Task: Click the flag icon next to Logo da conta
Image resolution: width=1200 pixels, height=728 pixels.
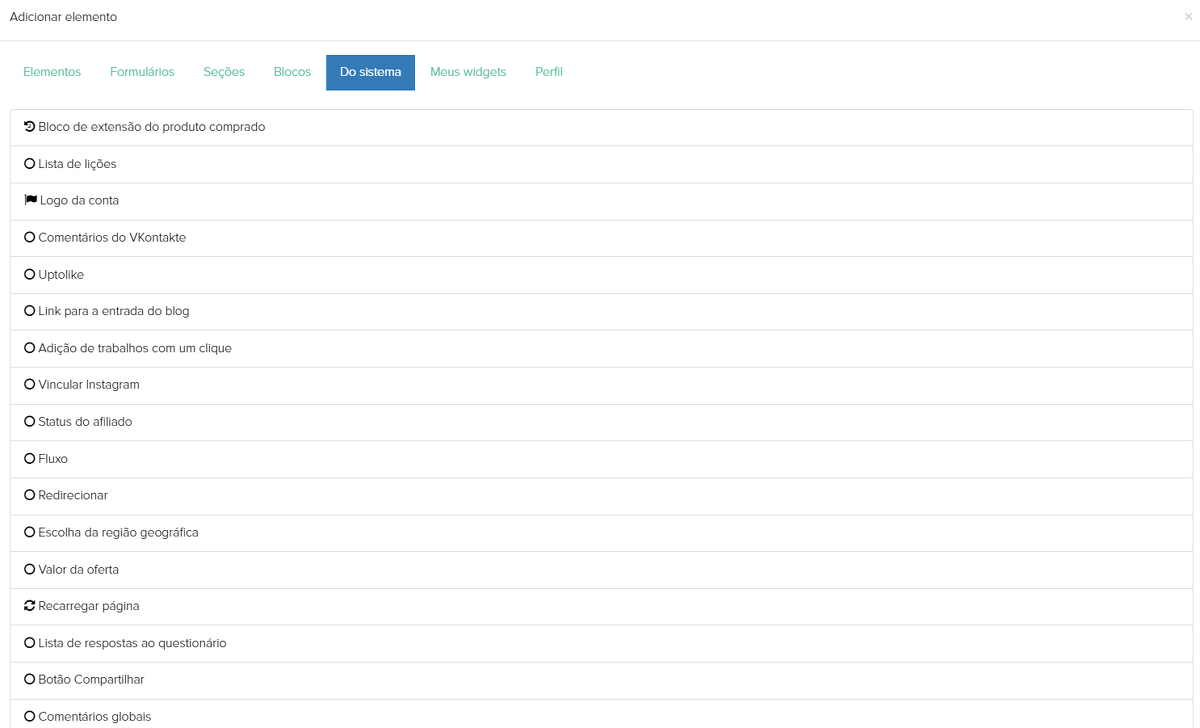Action: pyautogui.click(x=30, y=200)
